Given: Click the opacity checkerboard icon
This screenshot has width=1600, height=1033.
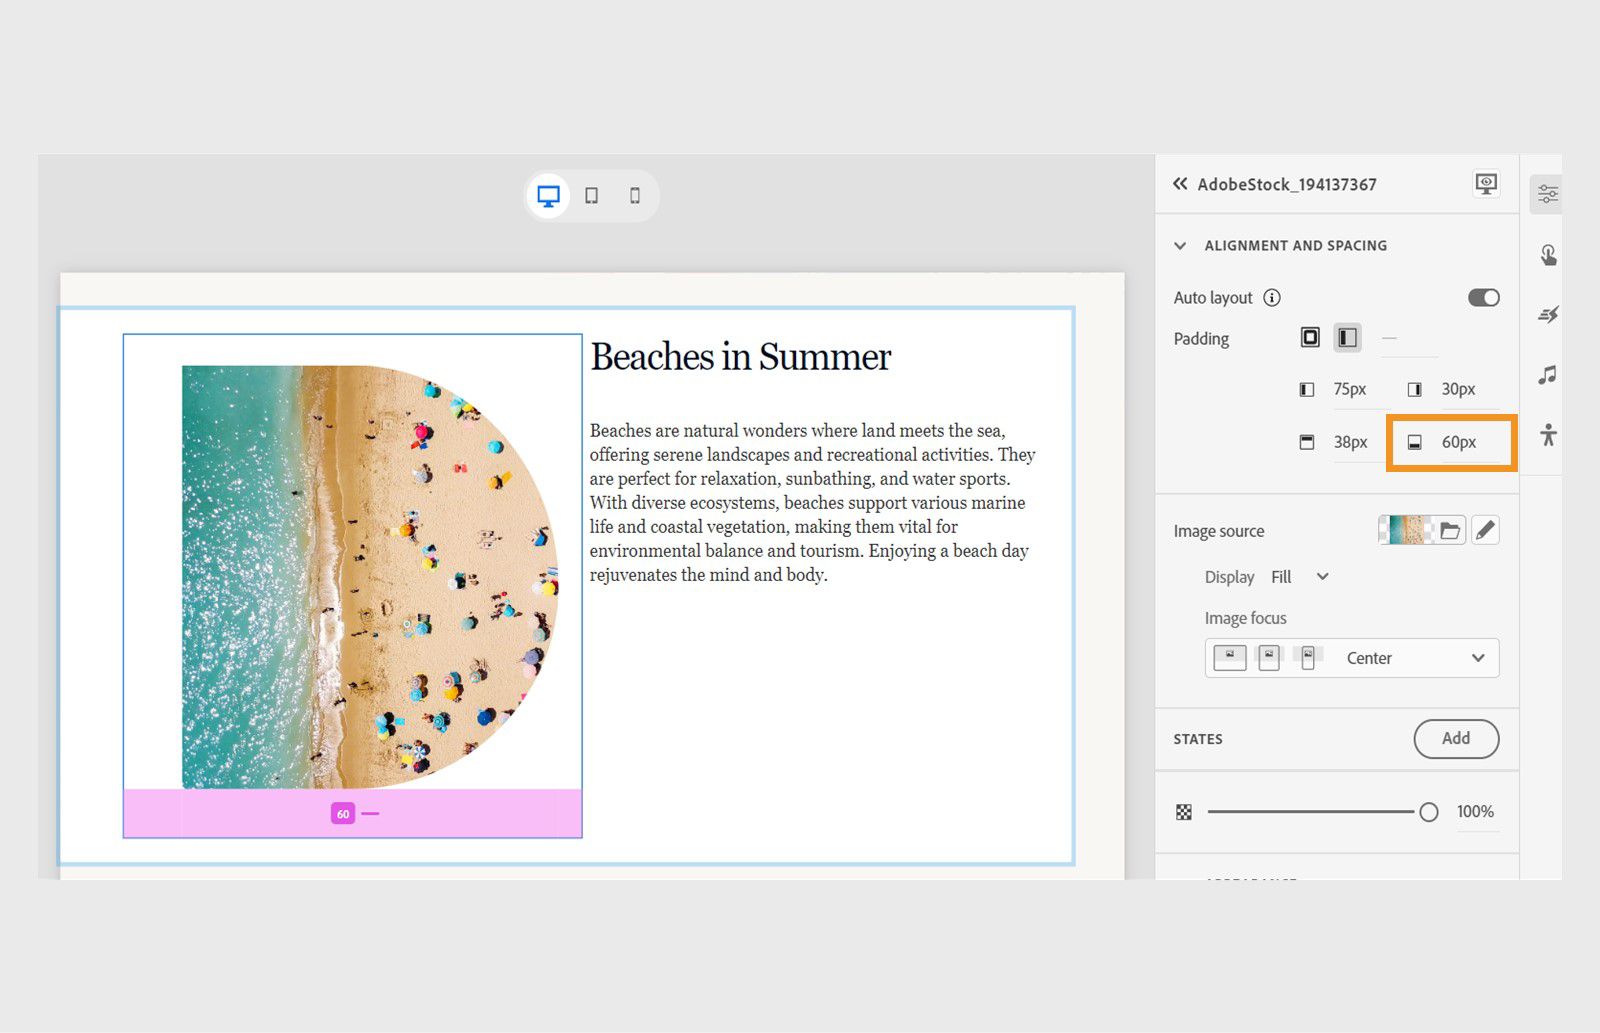Looking at the screenshot, I should point(1184,812).
